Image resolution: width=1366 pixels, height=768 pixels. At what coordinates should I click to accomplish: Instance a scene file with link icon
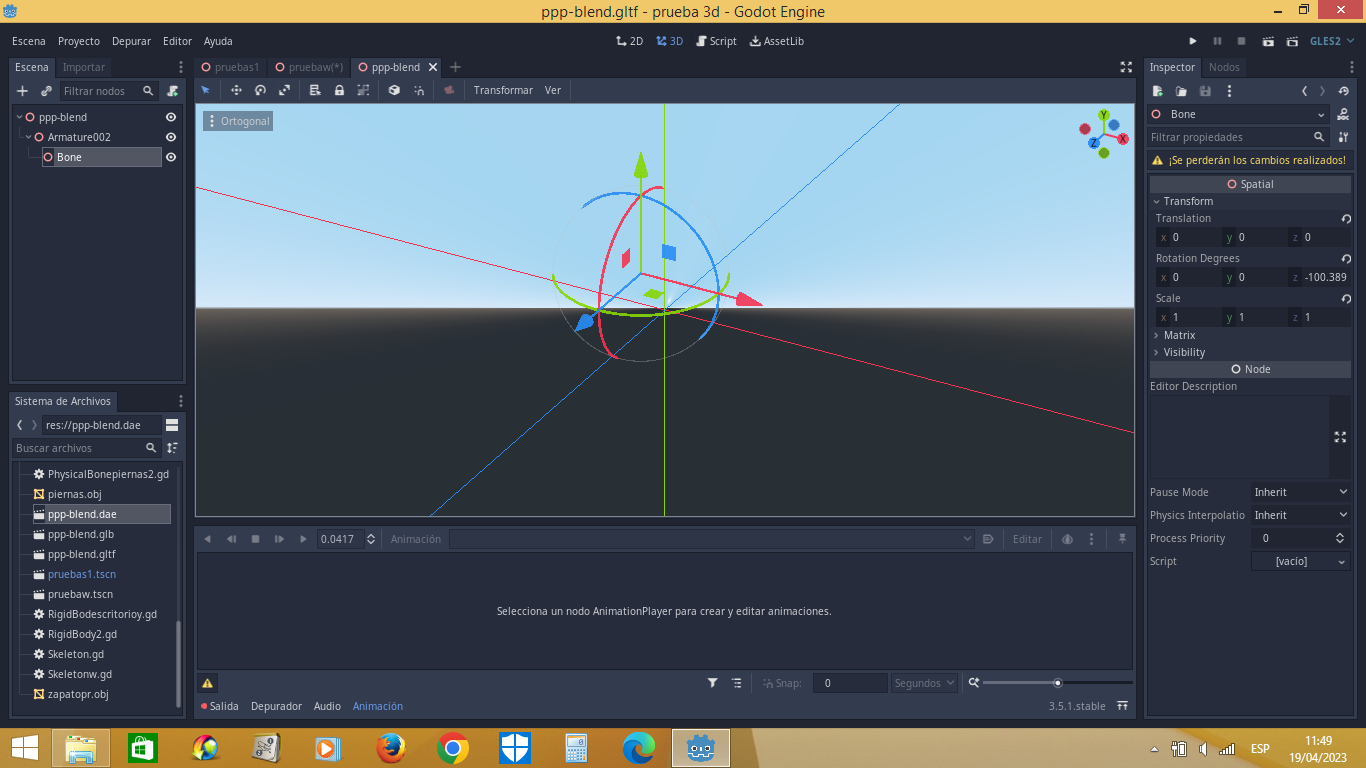(x=46, y=91)
